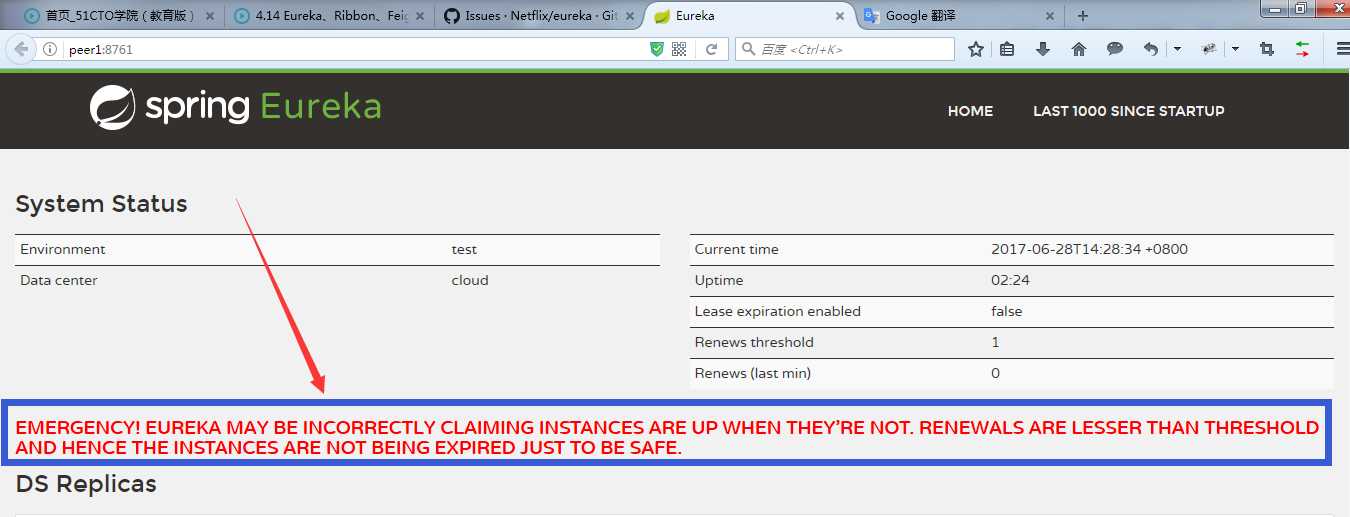
Task: Click the 'test' environment value
Action: click(x=464, y=249)
